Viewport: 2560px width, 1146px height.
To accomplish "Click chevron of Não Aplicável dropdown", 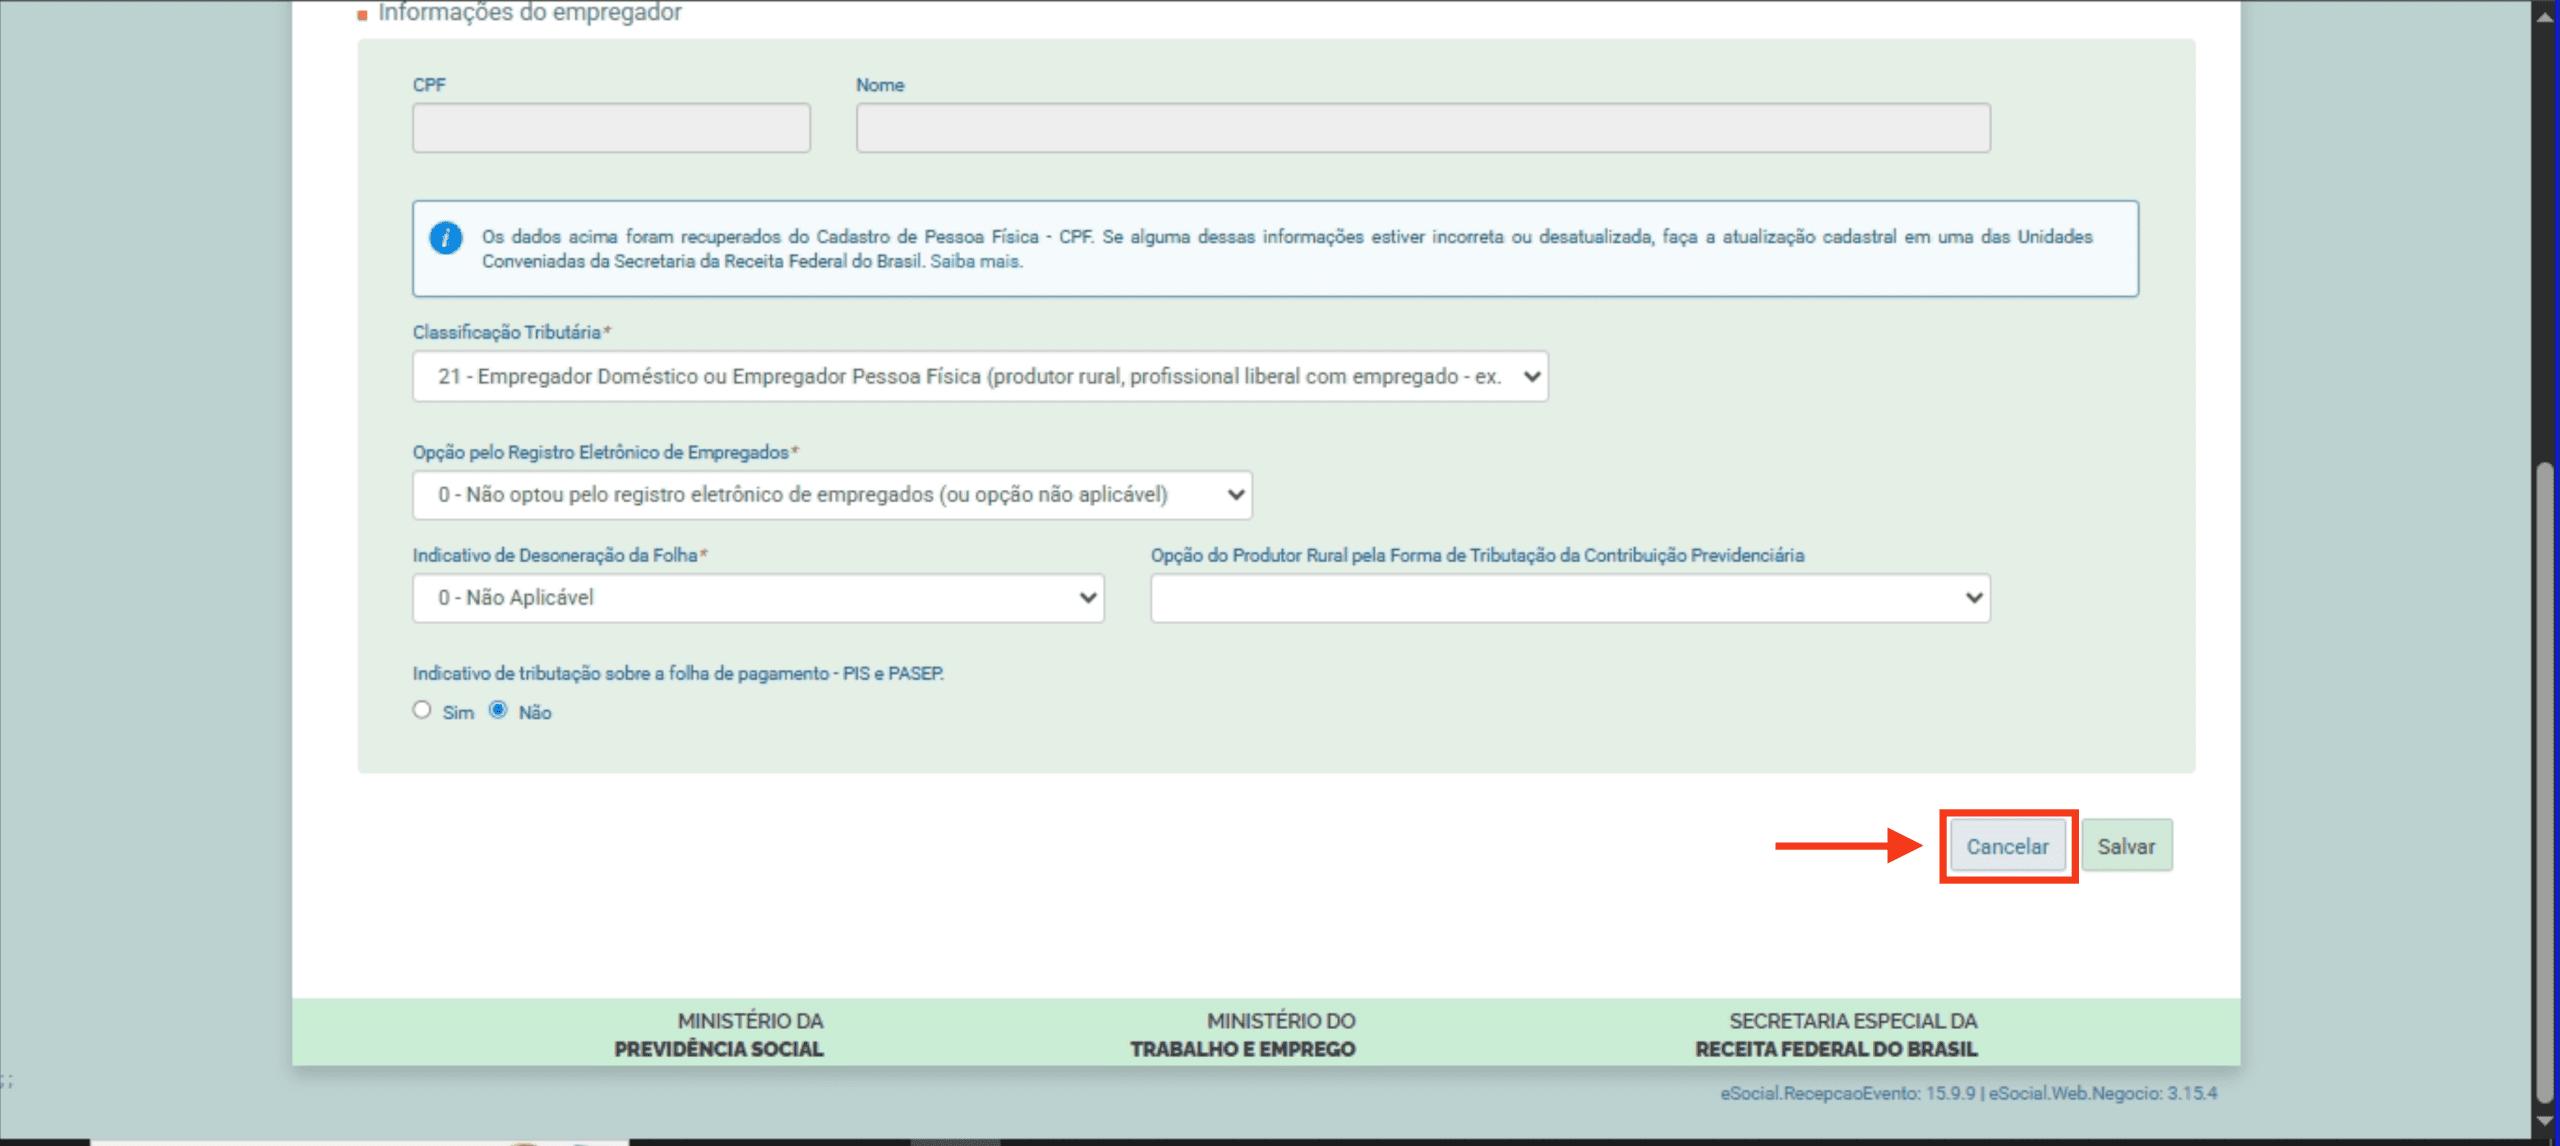I will 1088,598.
